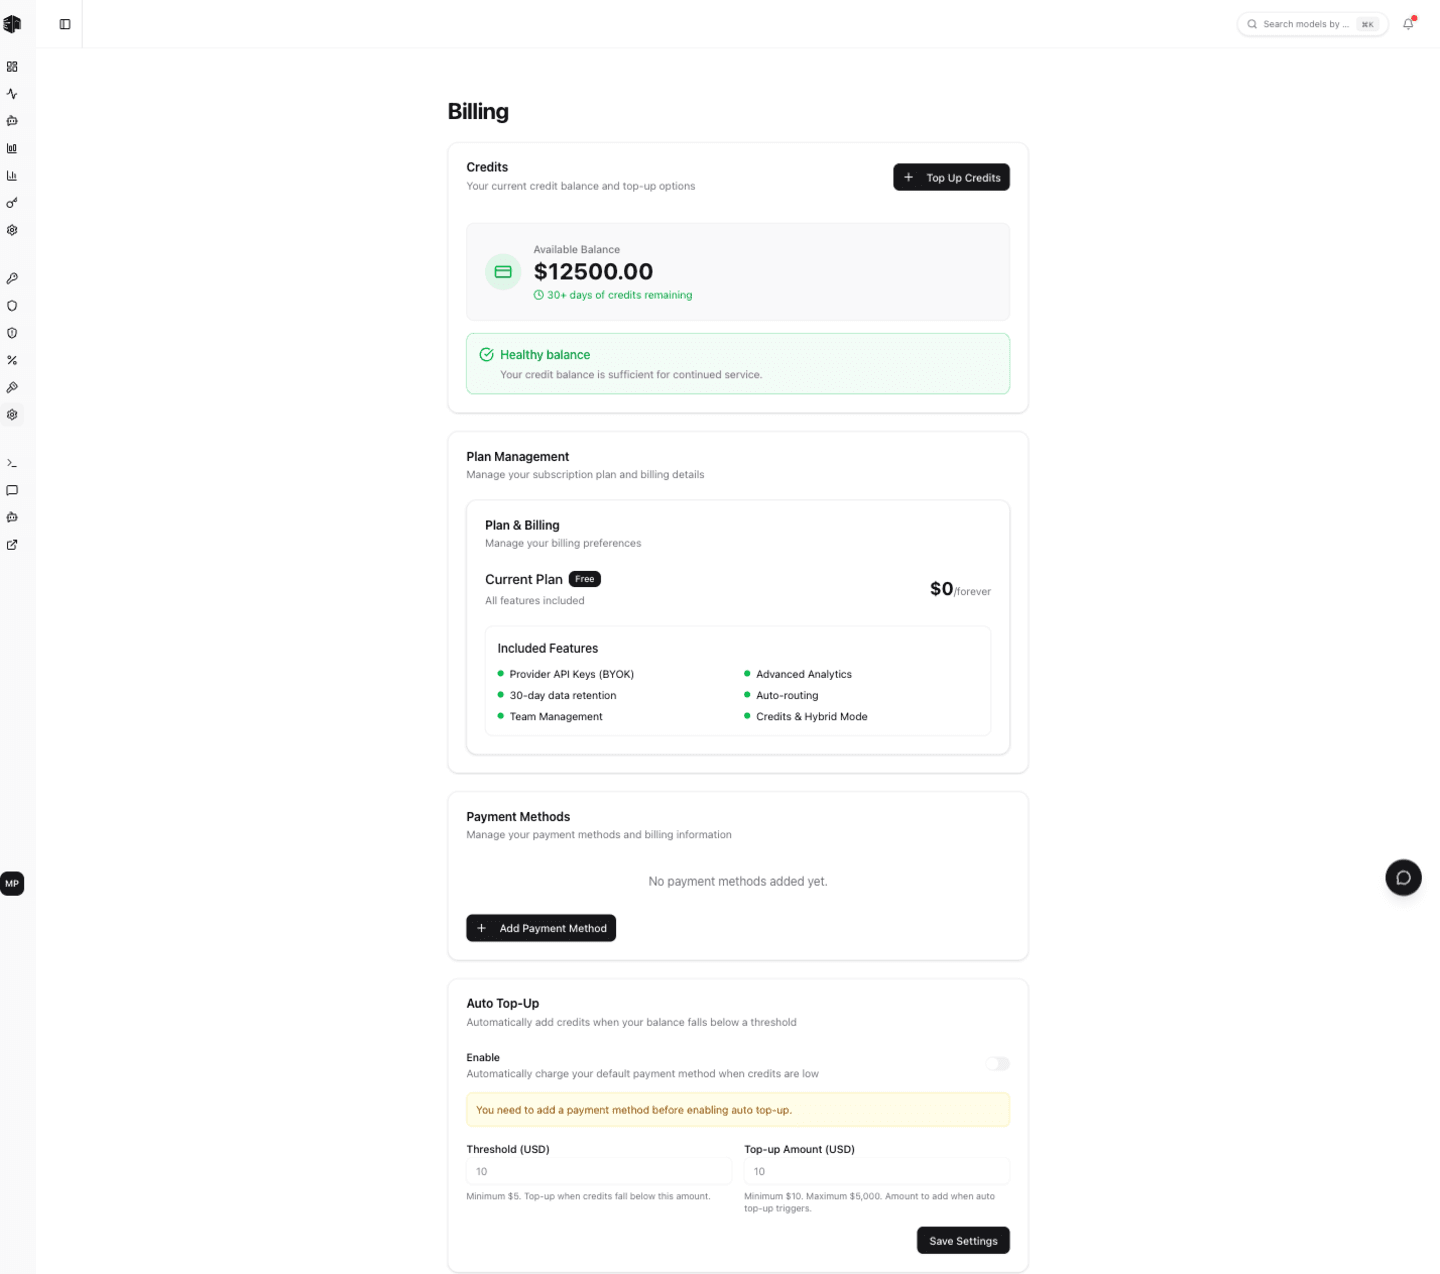Focus the Top-up Amount (USD) field
Image resolution: width=1440 pixels, height=1274 pixels.
click(x=877, y=1171)
